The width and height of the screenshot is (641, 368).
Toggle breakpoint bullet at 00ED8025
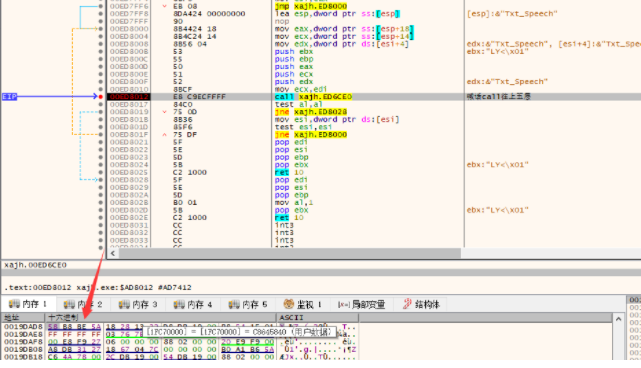click(101, 172)
